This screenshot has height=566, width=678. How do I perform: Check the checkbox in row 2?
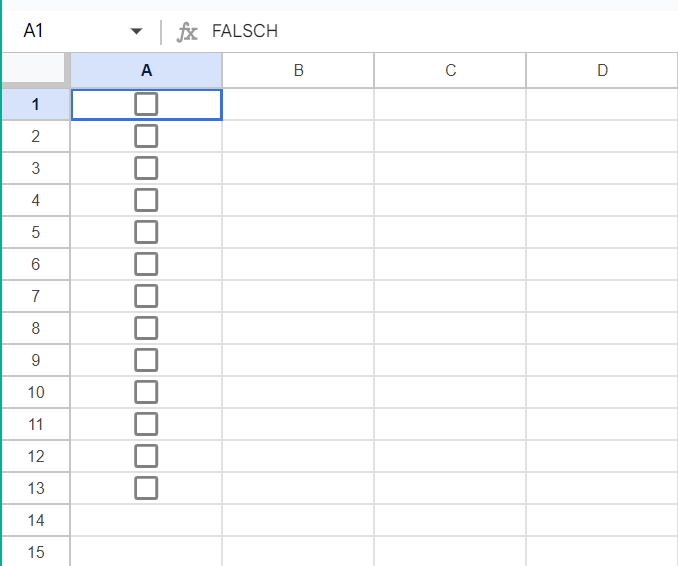(146, 136)
